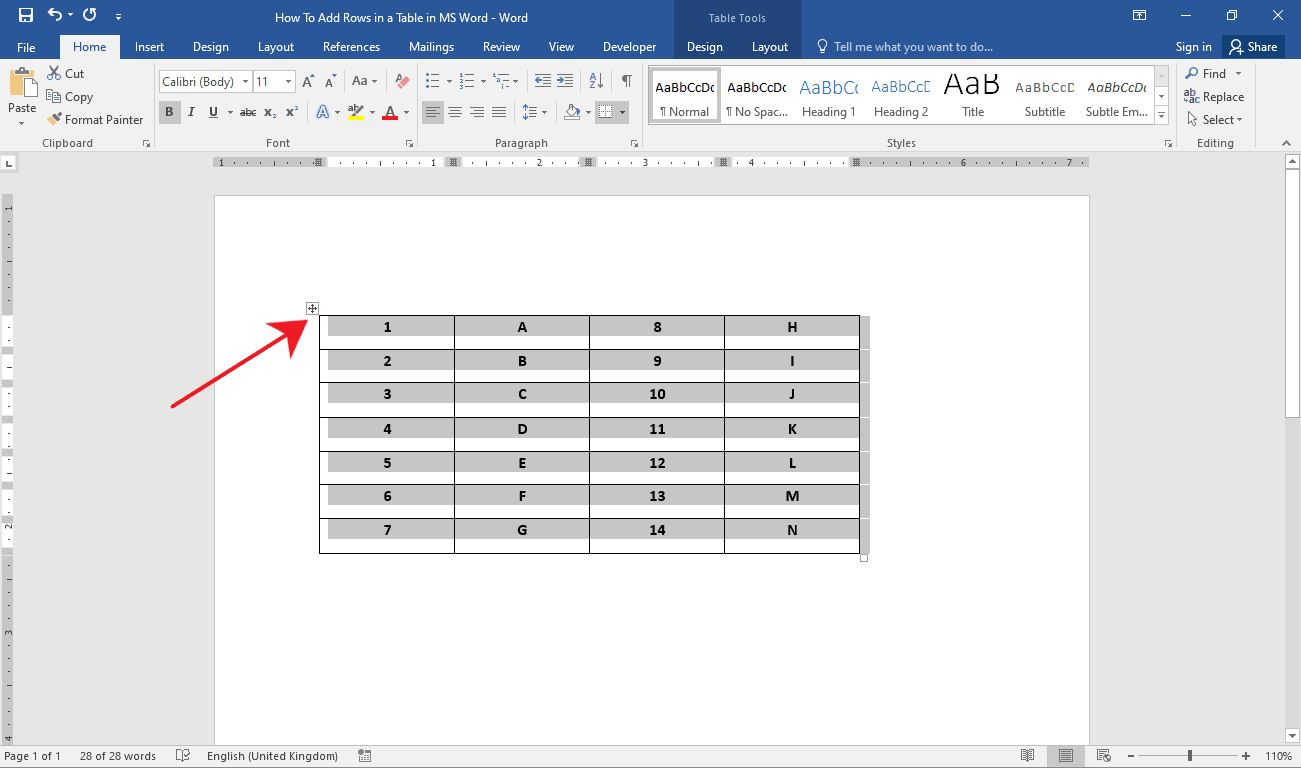The image size is (1301, 768).
Task: Open Customize Quick Access Toolbar dropdown
Action: click(119, 17)
